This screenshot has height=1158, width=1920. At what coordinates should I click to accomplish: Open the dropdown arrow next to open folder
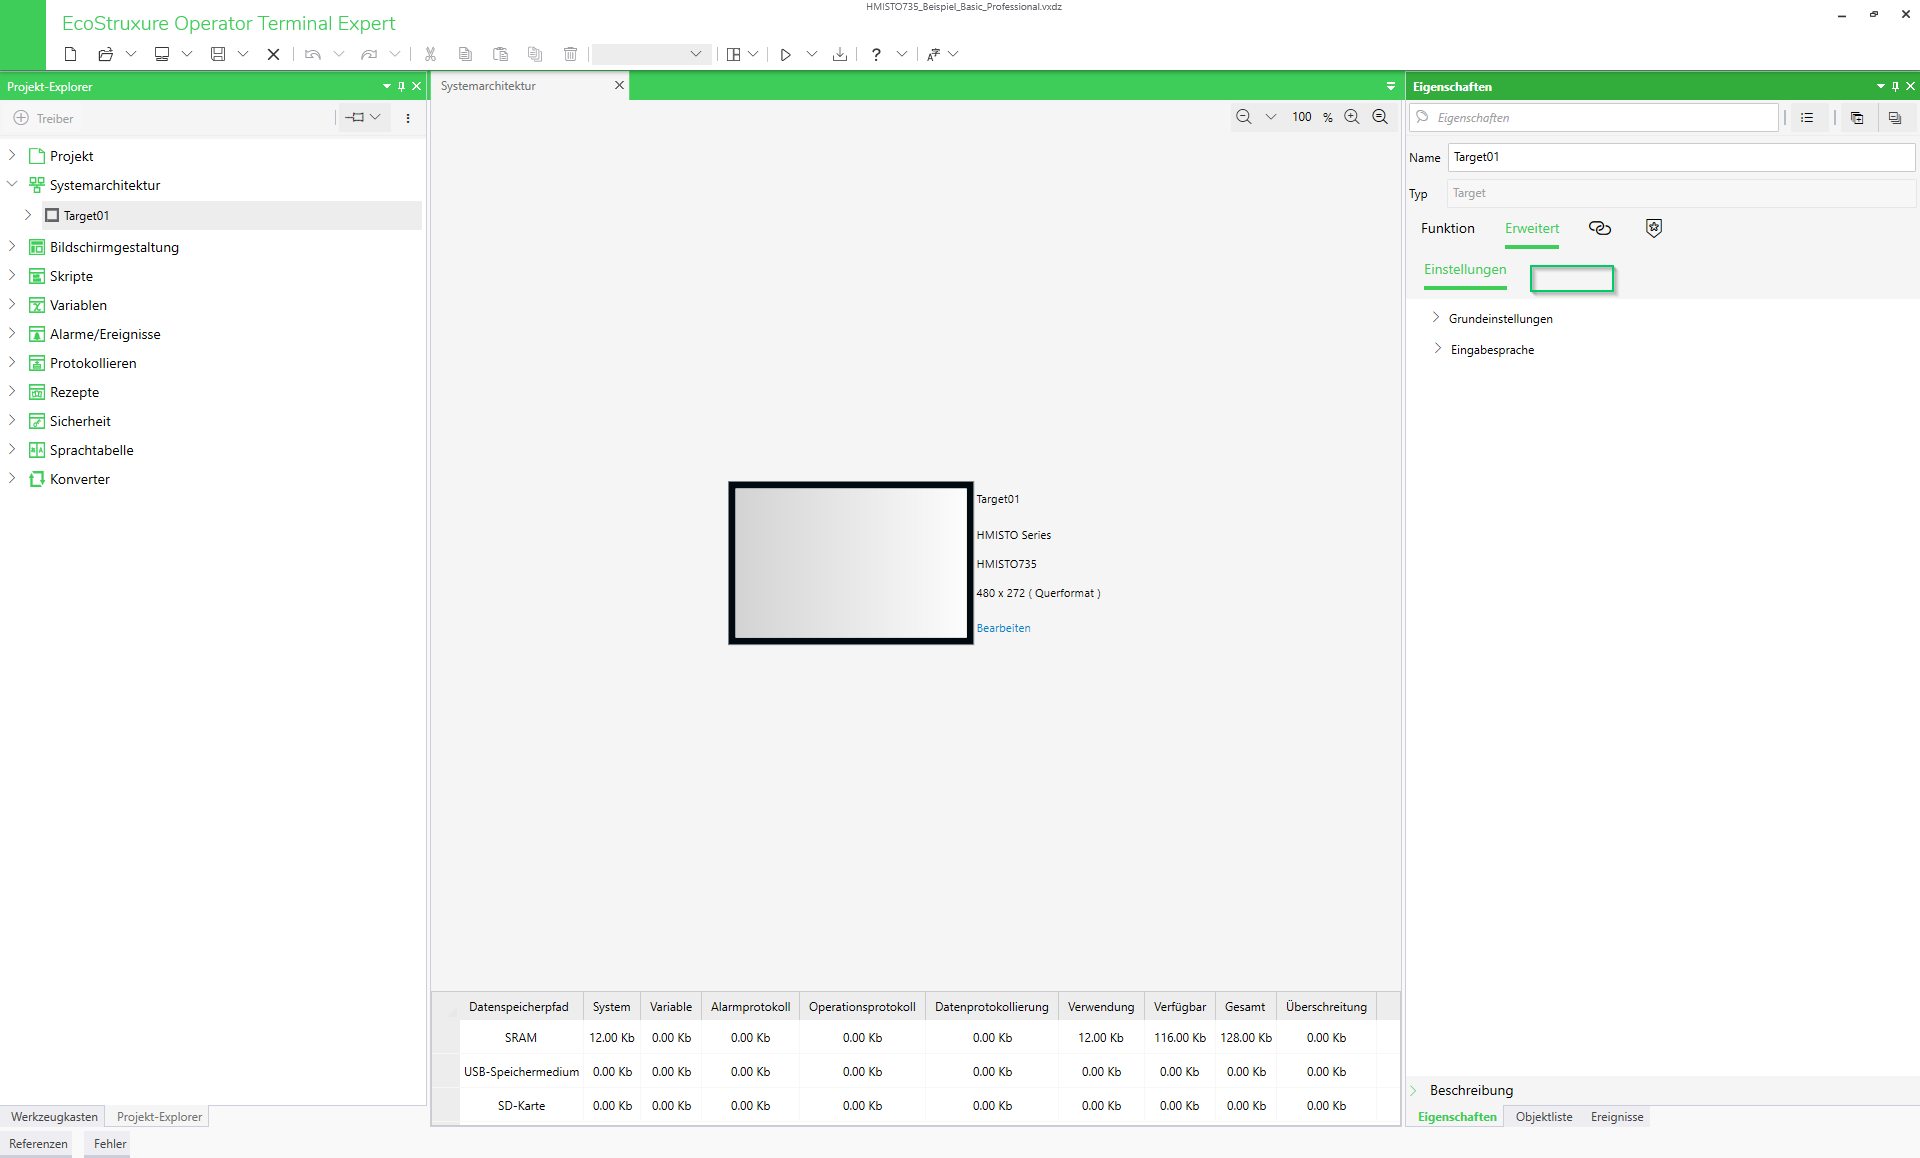click(131, 54)
